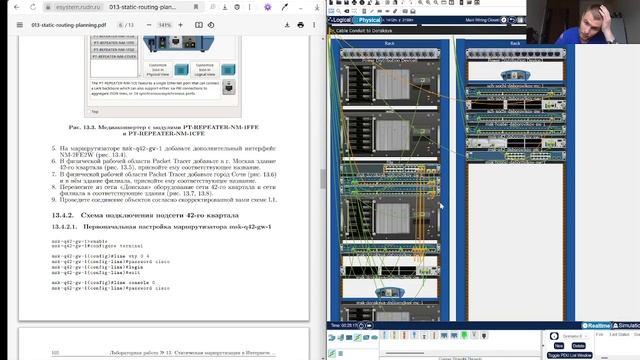Go back in the browser
This screenshot has width=640, height=360.
point(17,7)
